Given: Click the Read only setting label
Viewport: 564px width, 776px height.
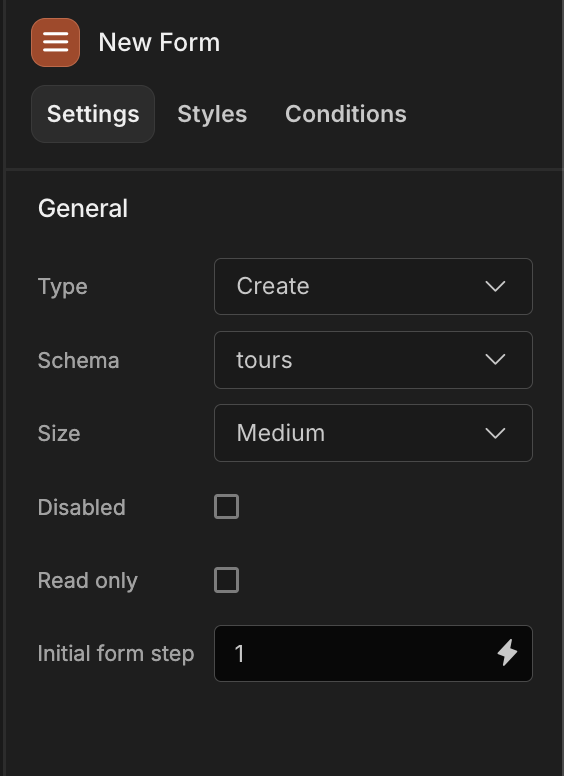Looking at the screenshot, I should pyautogui.click(x=88, y=581).
